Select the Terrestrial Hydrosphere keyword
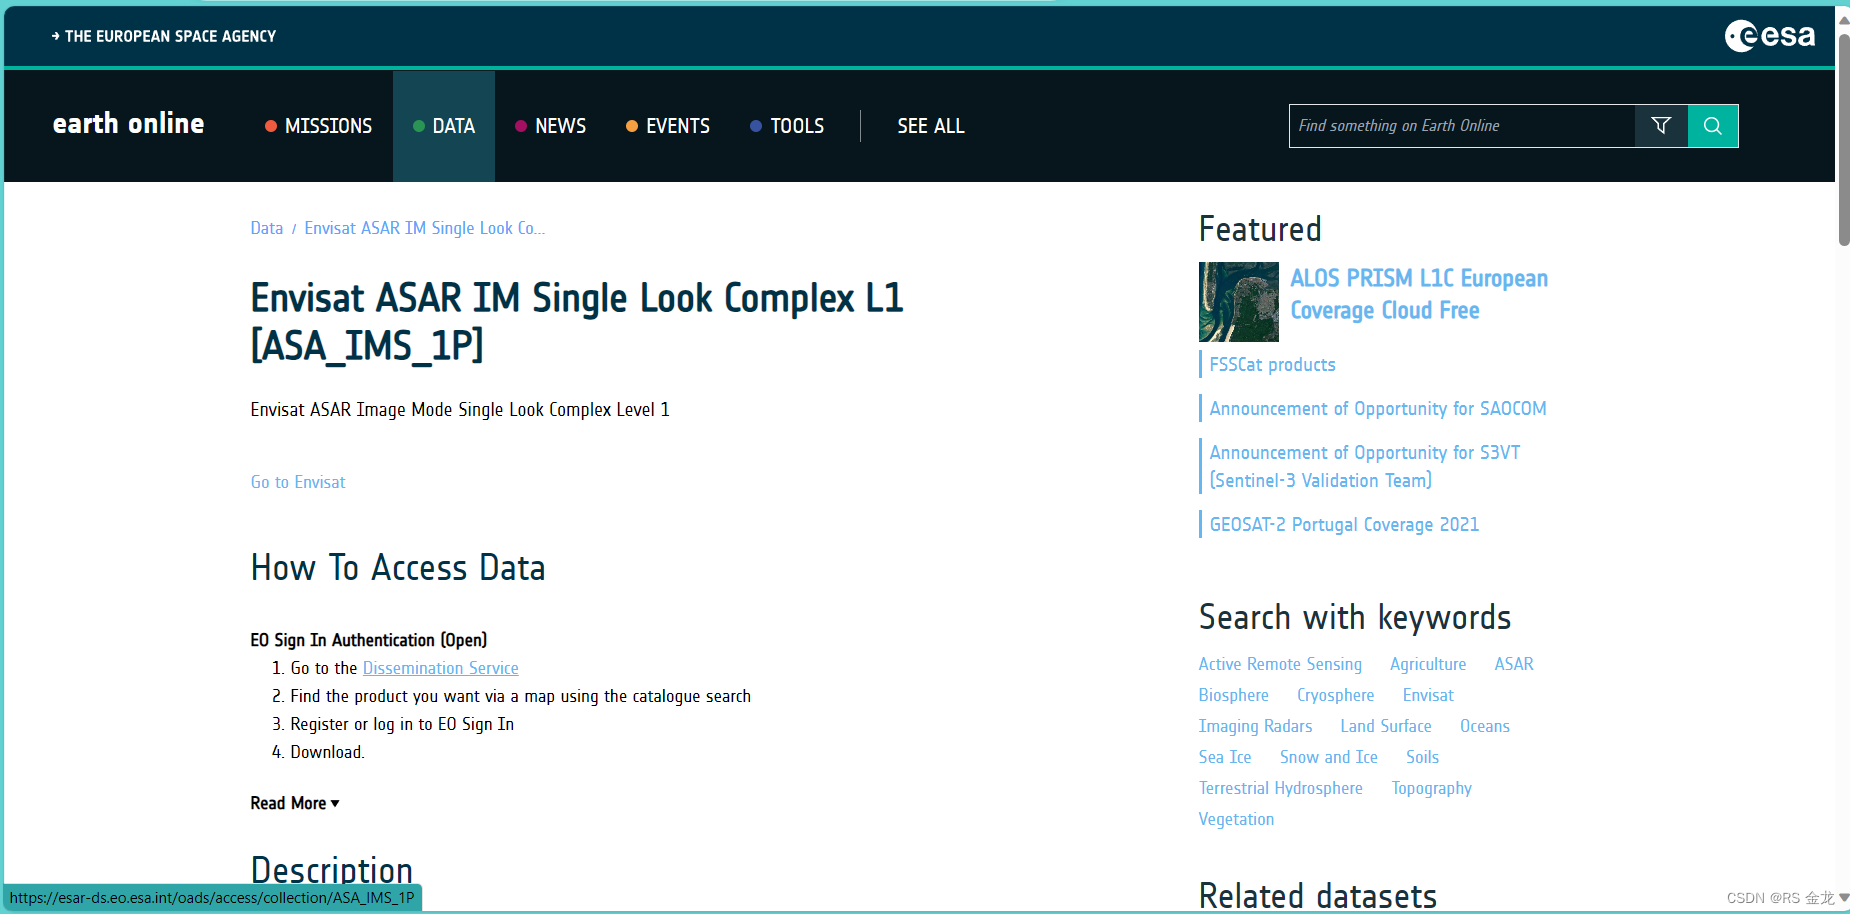 click(x=1281, y=788)
